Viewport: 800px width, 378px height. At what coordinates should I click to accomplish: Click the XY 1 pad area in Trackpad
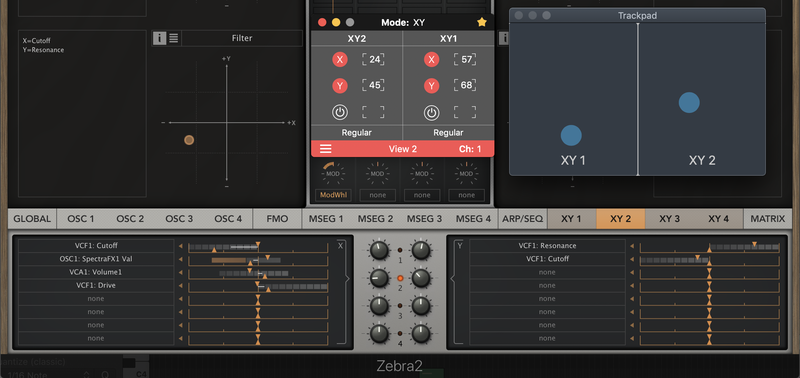point(573,99)
